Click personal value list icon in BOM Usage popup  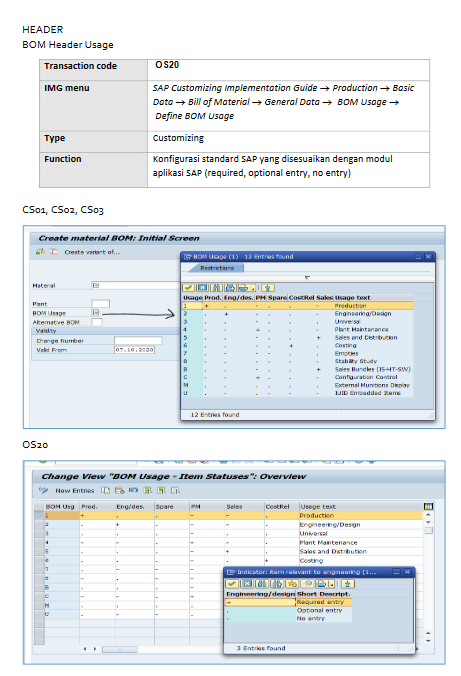tap(268, 288)
